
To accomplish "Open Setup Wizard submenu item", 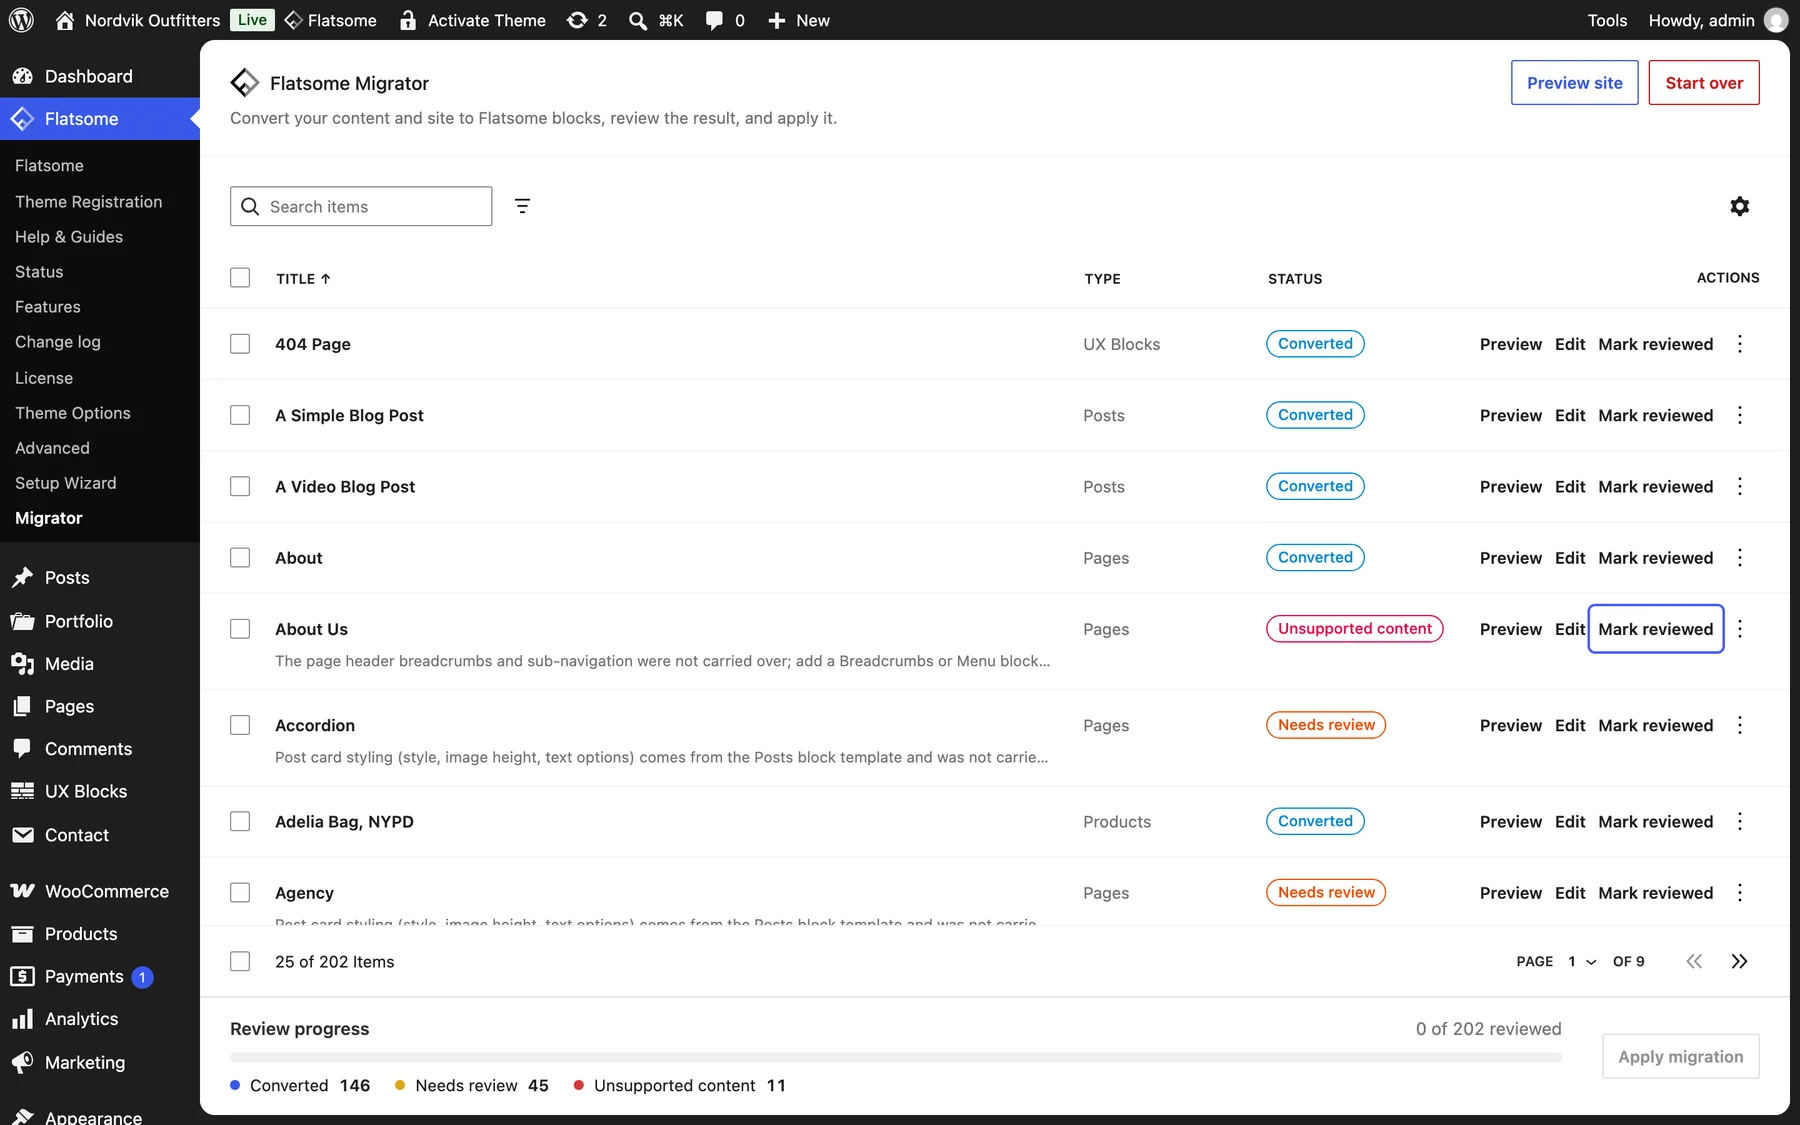I will click(66, 483).
